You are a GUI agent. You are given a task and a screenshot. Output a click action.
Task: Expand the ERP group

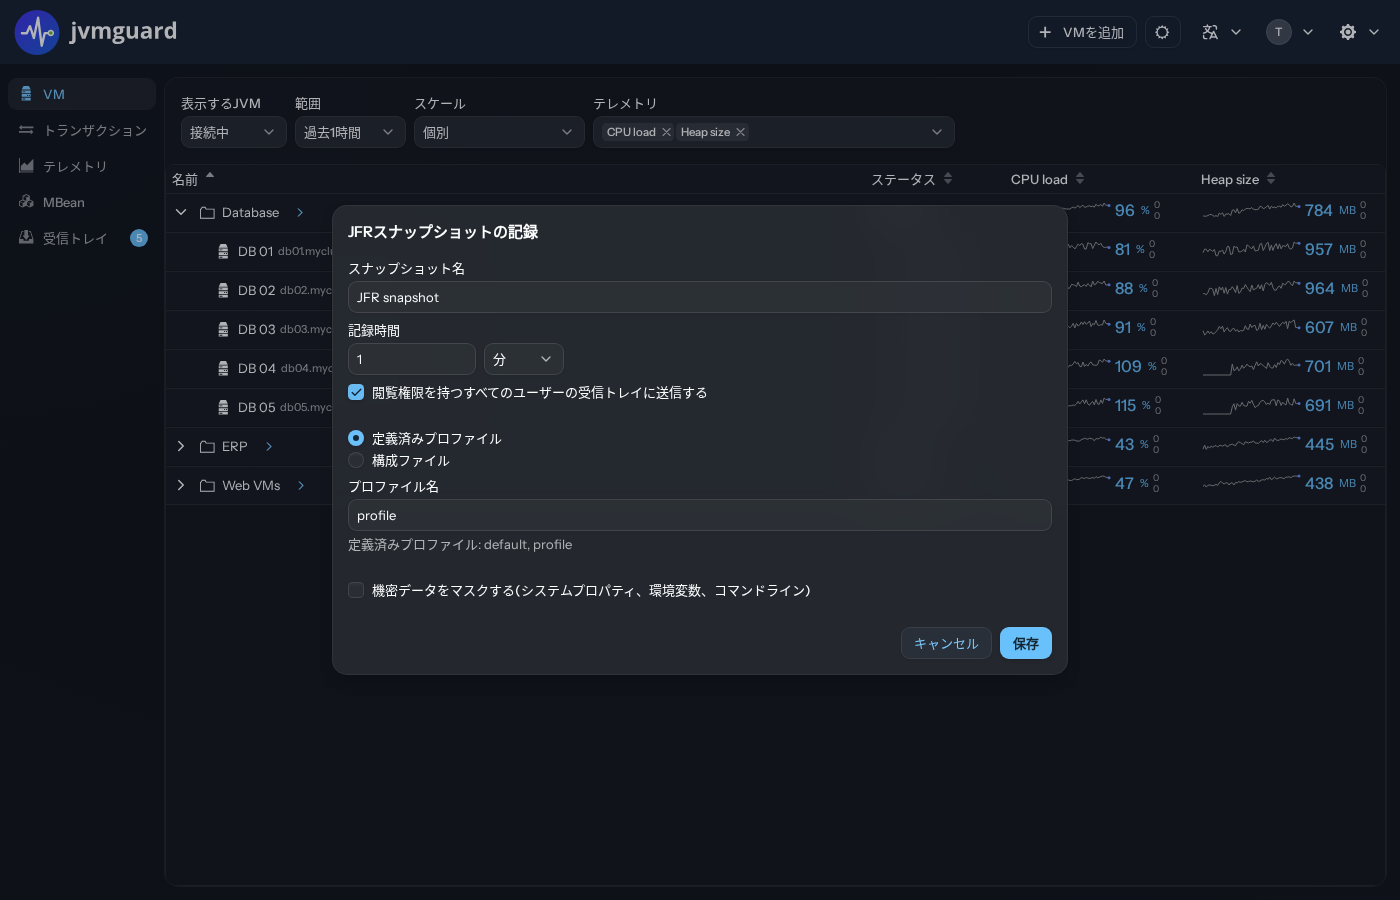181,446
